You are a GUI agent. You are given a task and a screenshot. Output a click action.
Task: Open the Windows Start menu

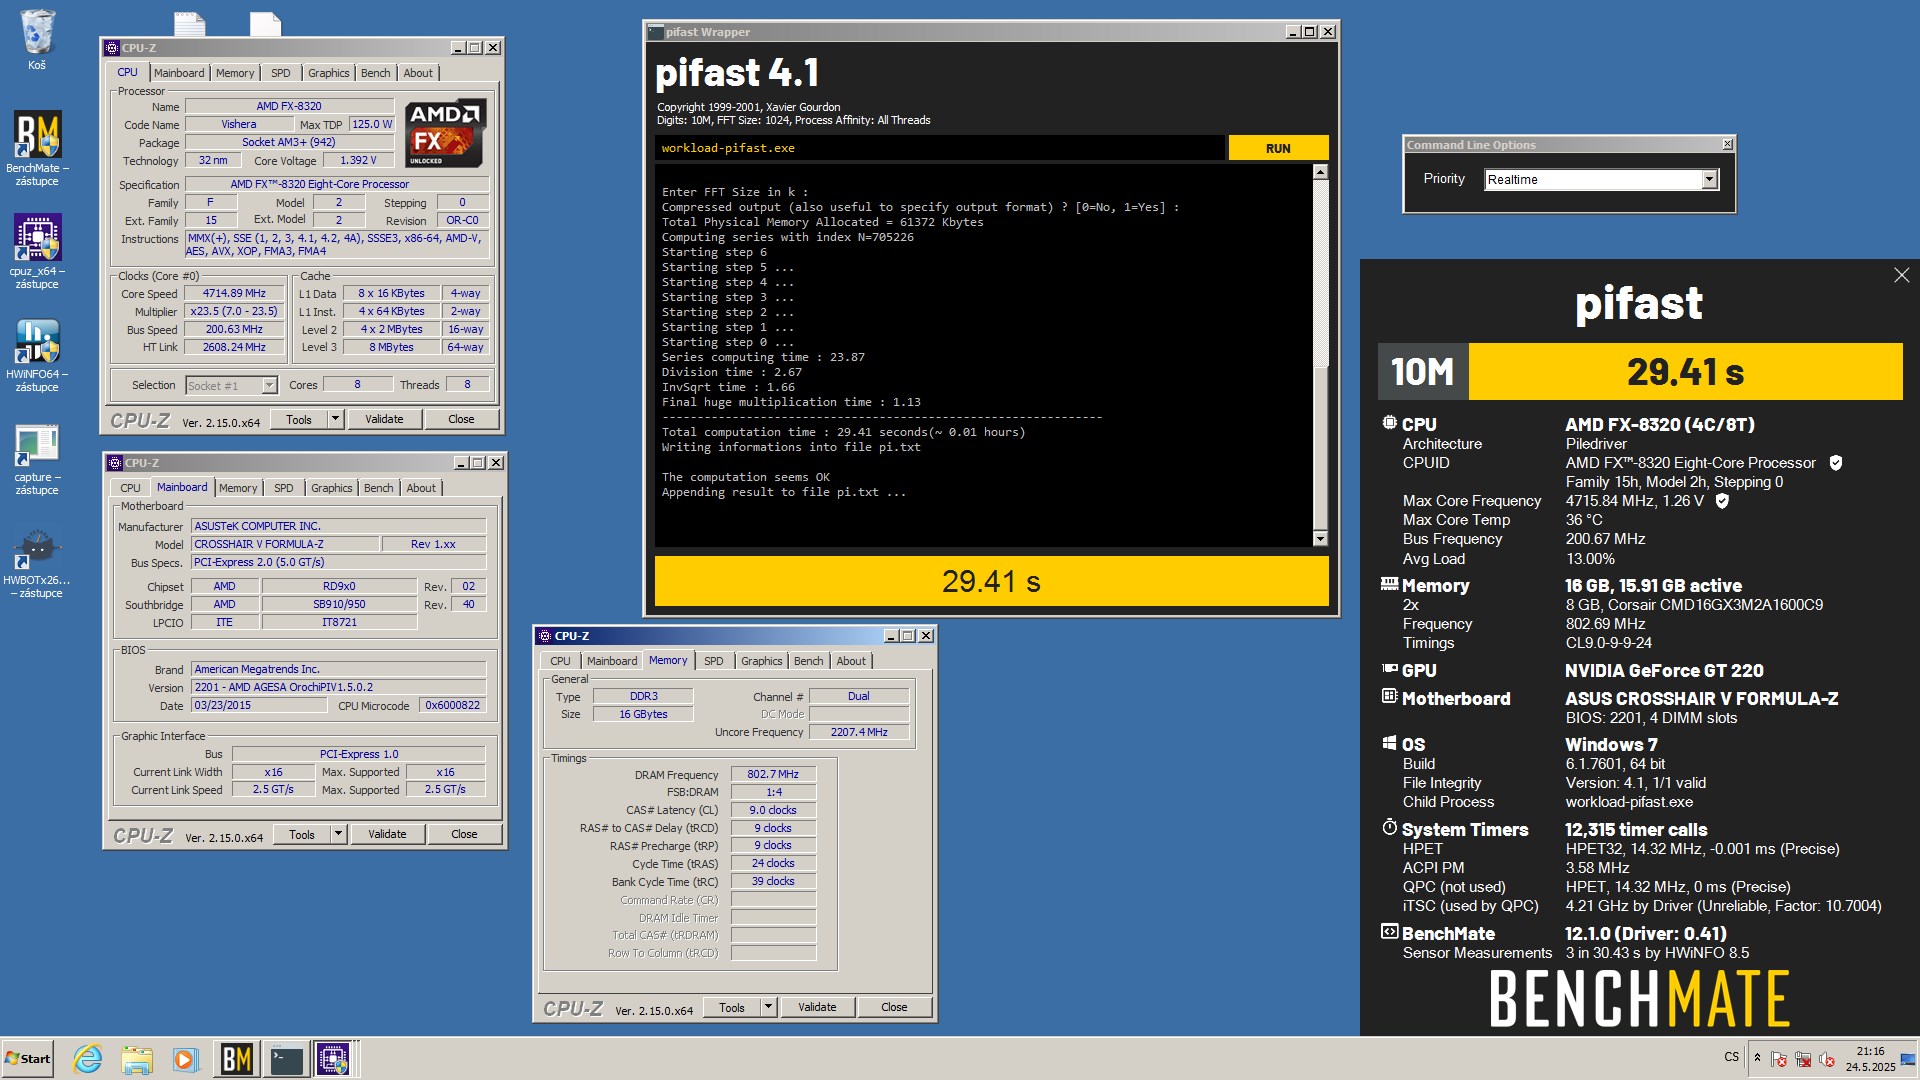(27, 1059)
